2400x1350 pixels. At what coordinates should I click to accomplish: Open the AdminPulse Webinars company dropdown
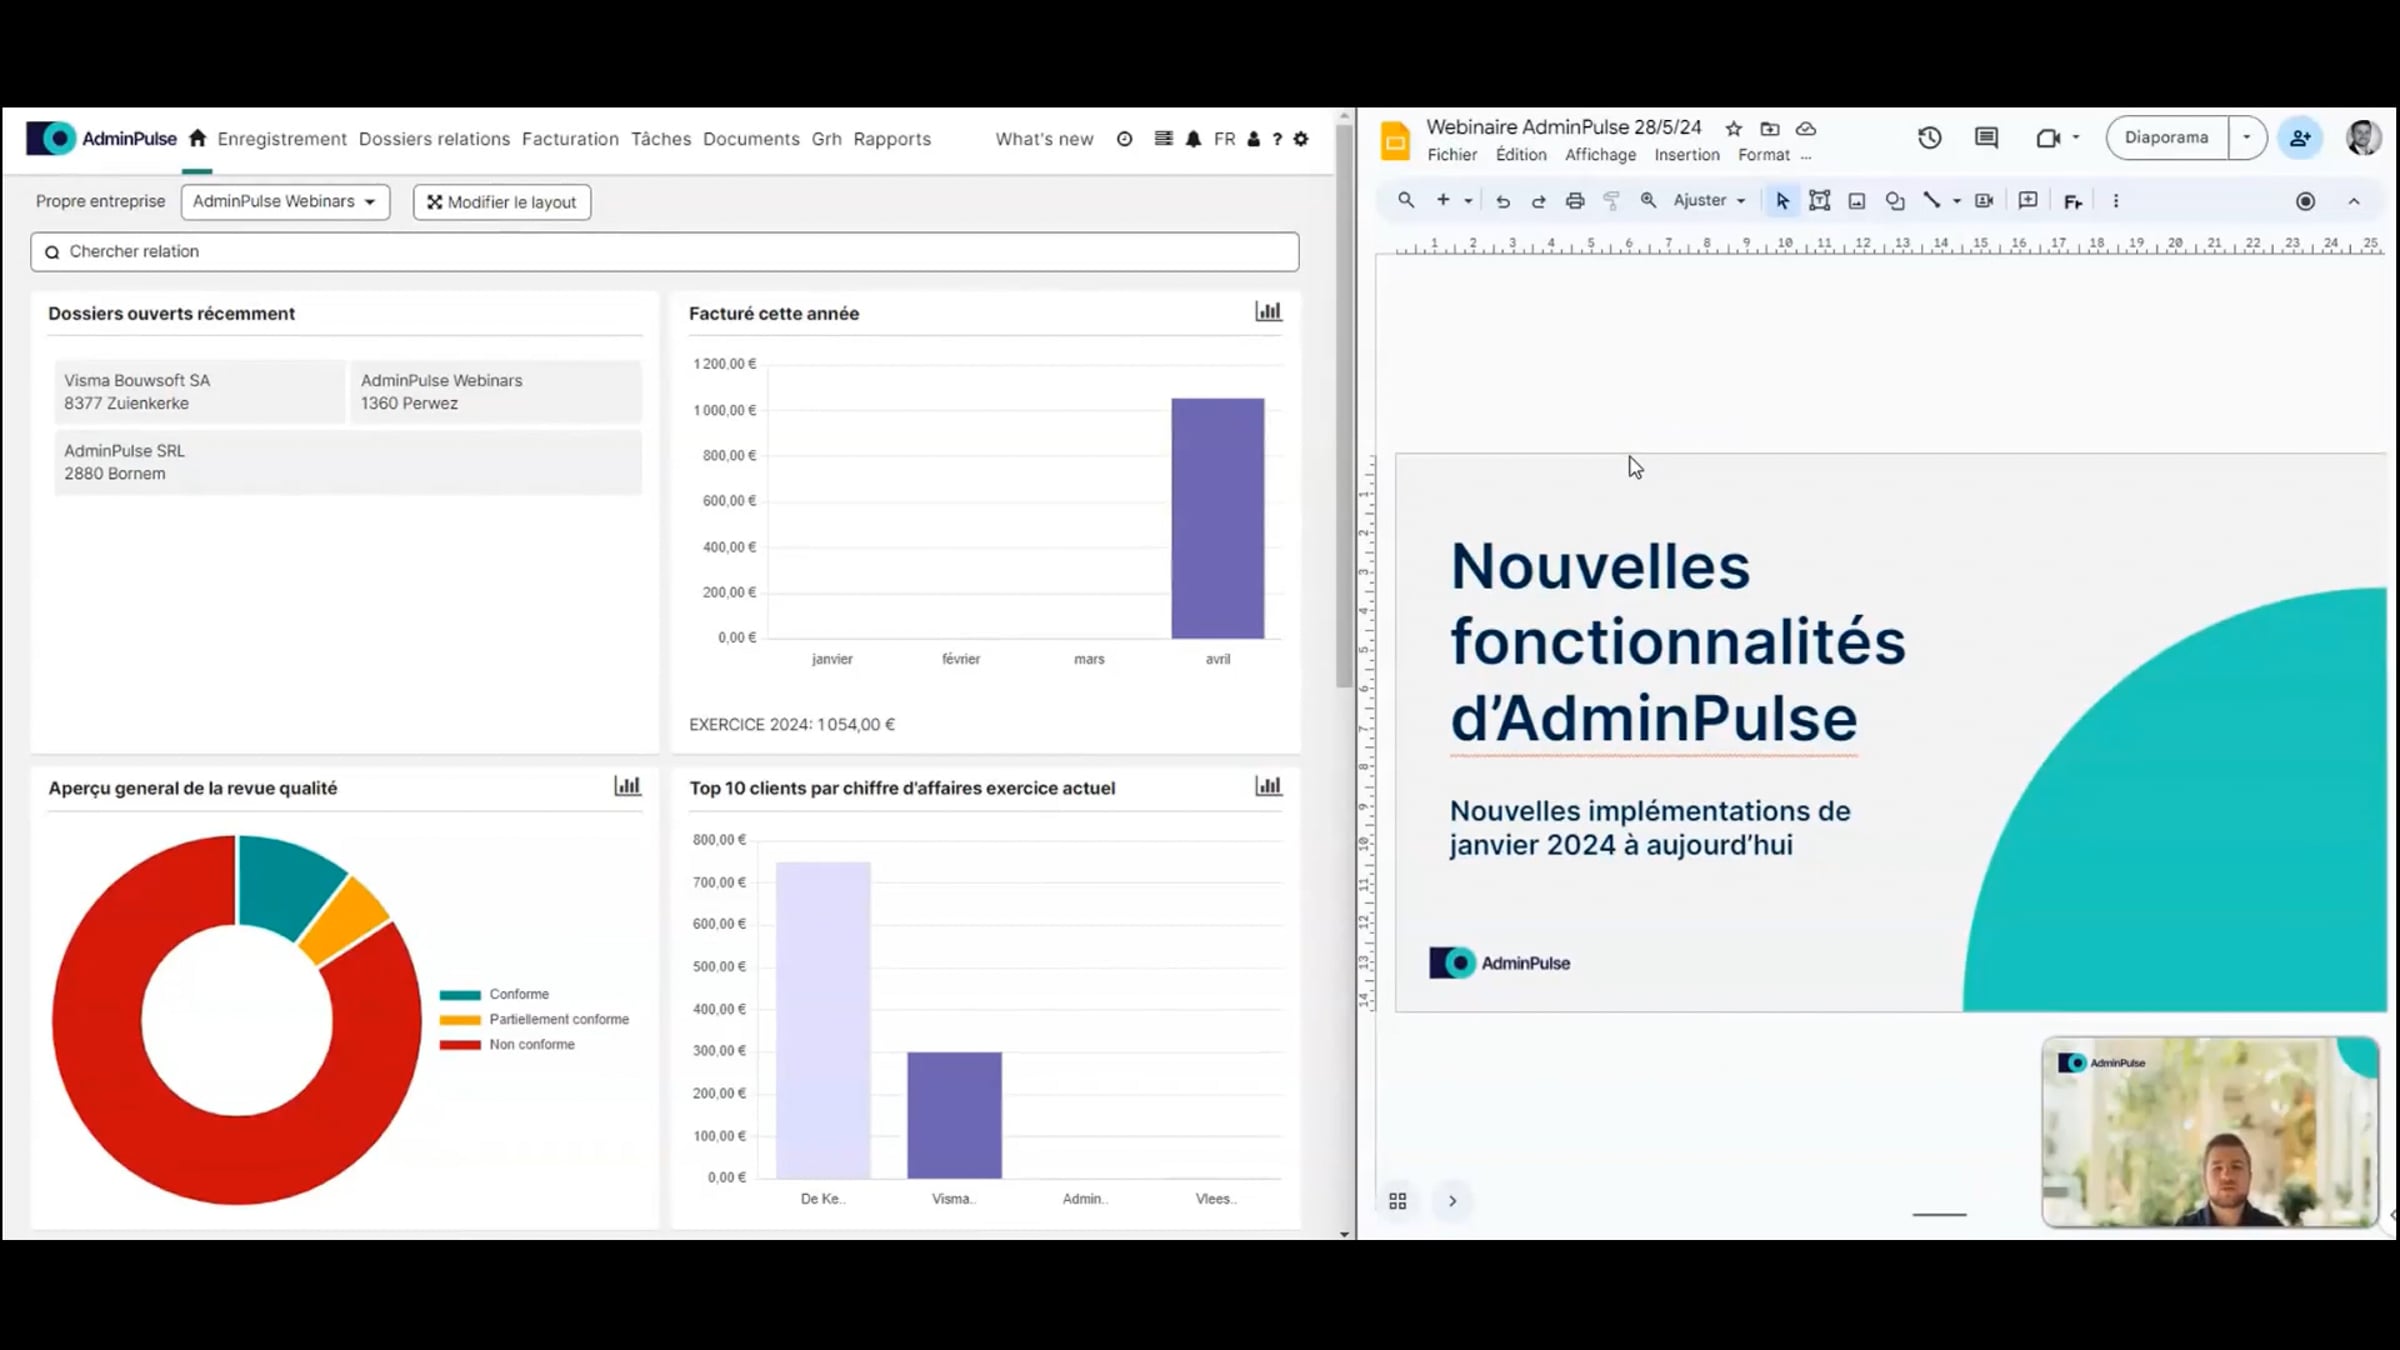point(285,202)
